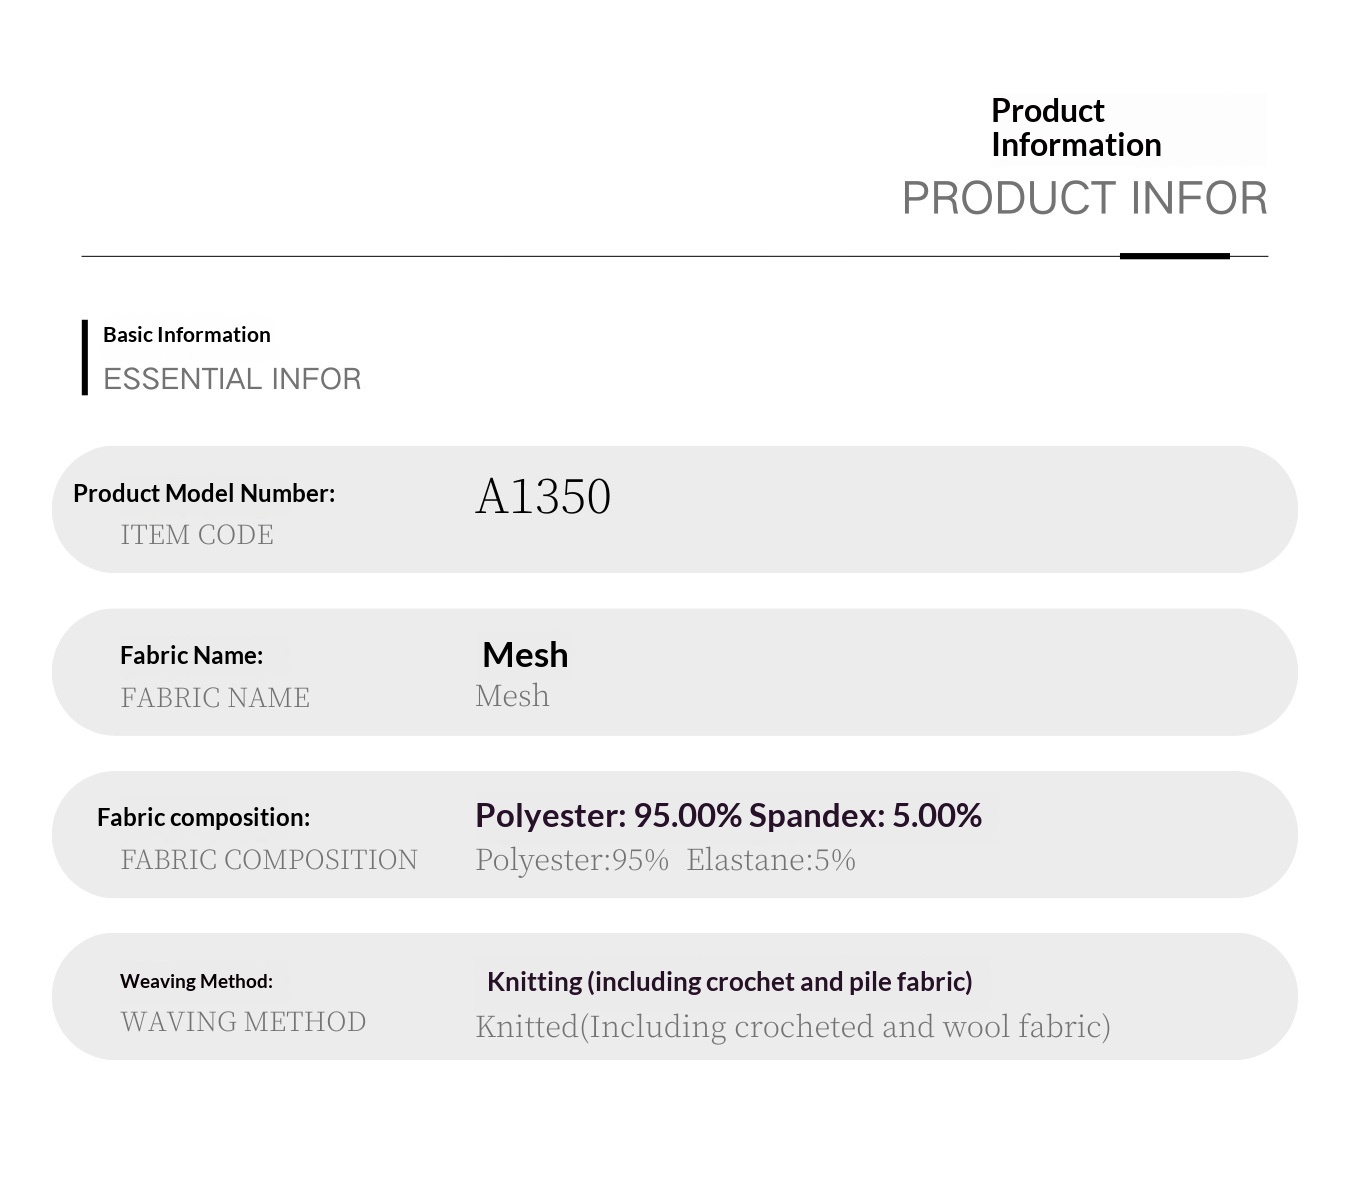The height and width of the screenshot is (1200, 1350).
Task: Select the gray "FABRIC COMPOSITION" caption
Action: click(269, 860)
